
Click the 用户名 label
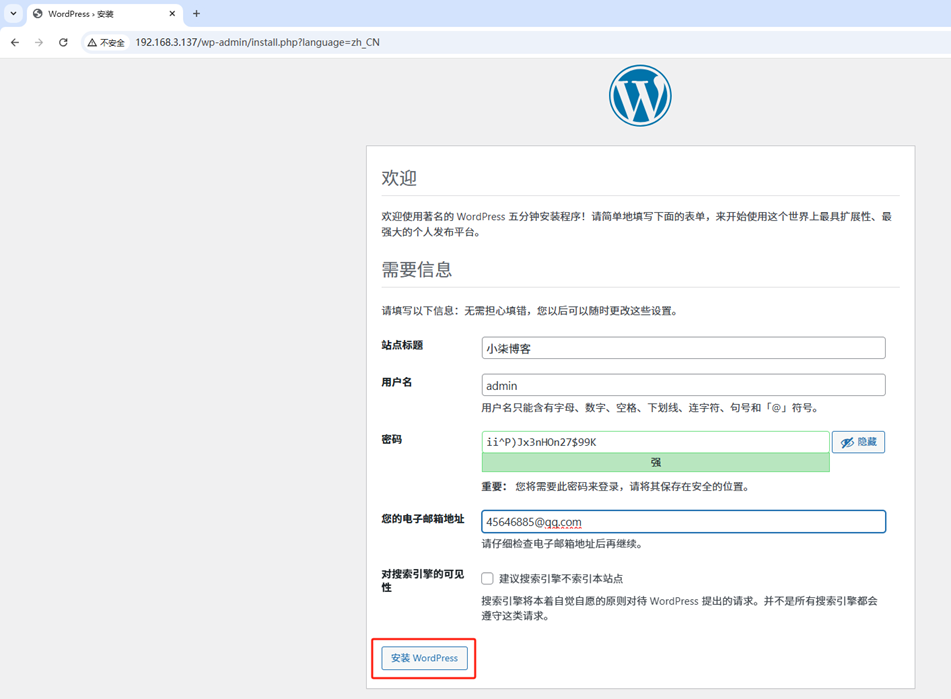point(397,382)
